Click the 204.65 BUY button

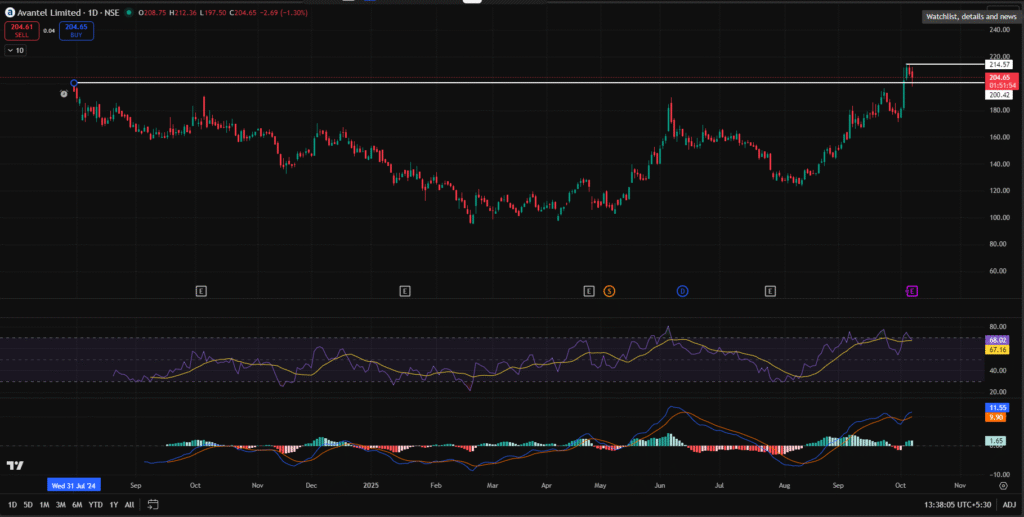point(77,32)
